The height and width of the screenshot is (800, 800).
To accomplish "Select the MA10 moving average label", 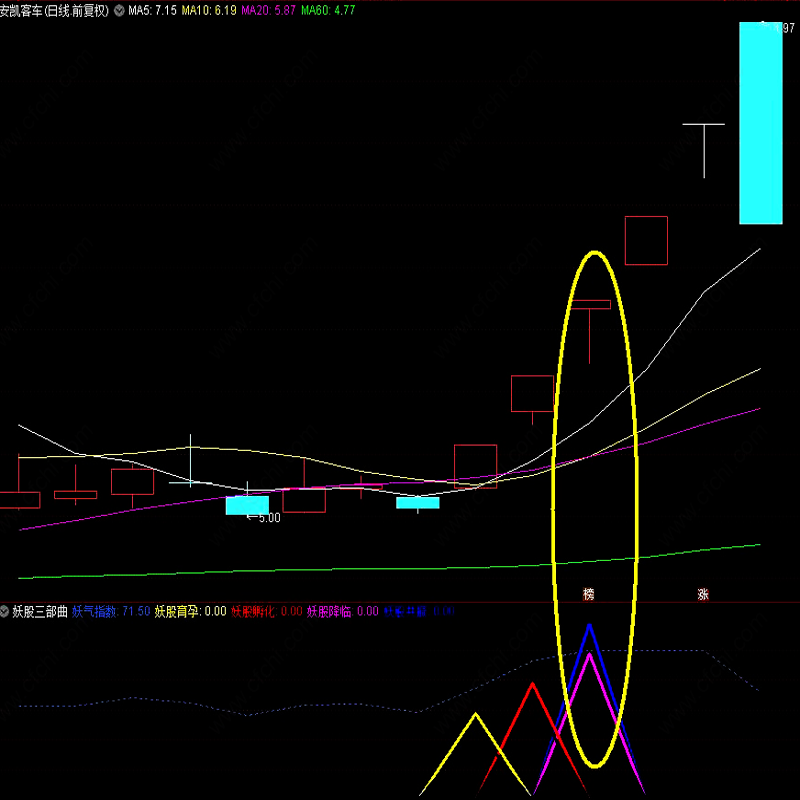I will click(x=208, y=10).
